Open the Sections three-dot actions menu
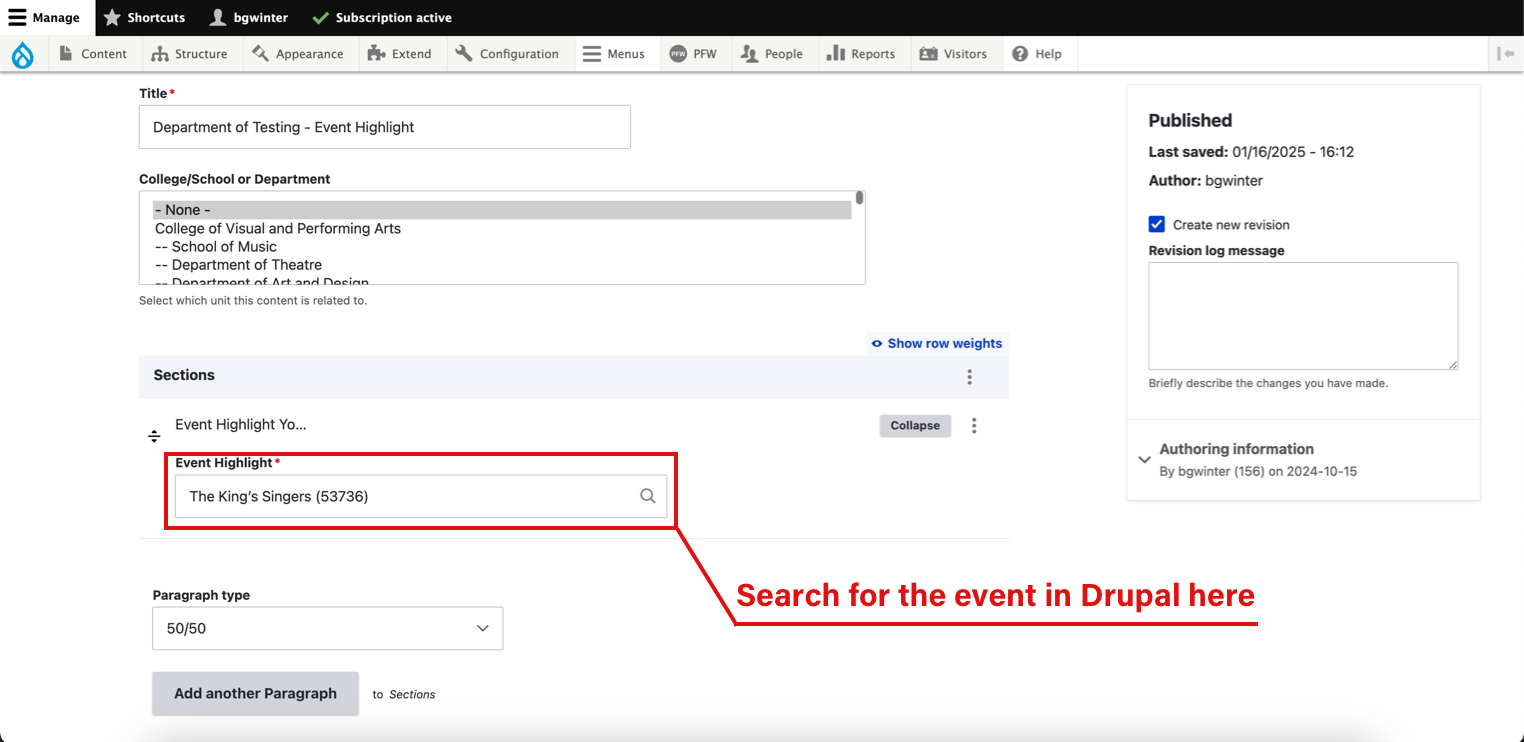1524x742 pixels. (969, 377)
